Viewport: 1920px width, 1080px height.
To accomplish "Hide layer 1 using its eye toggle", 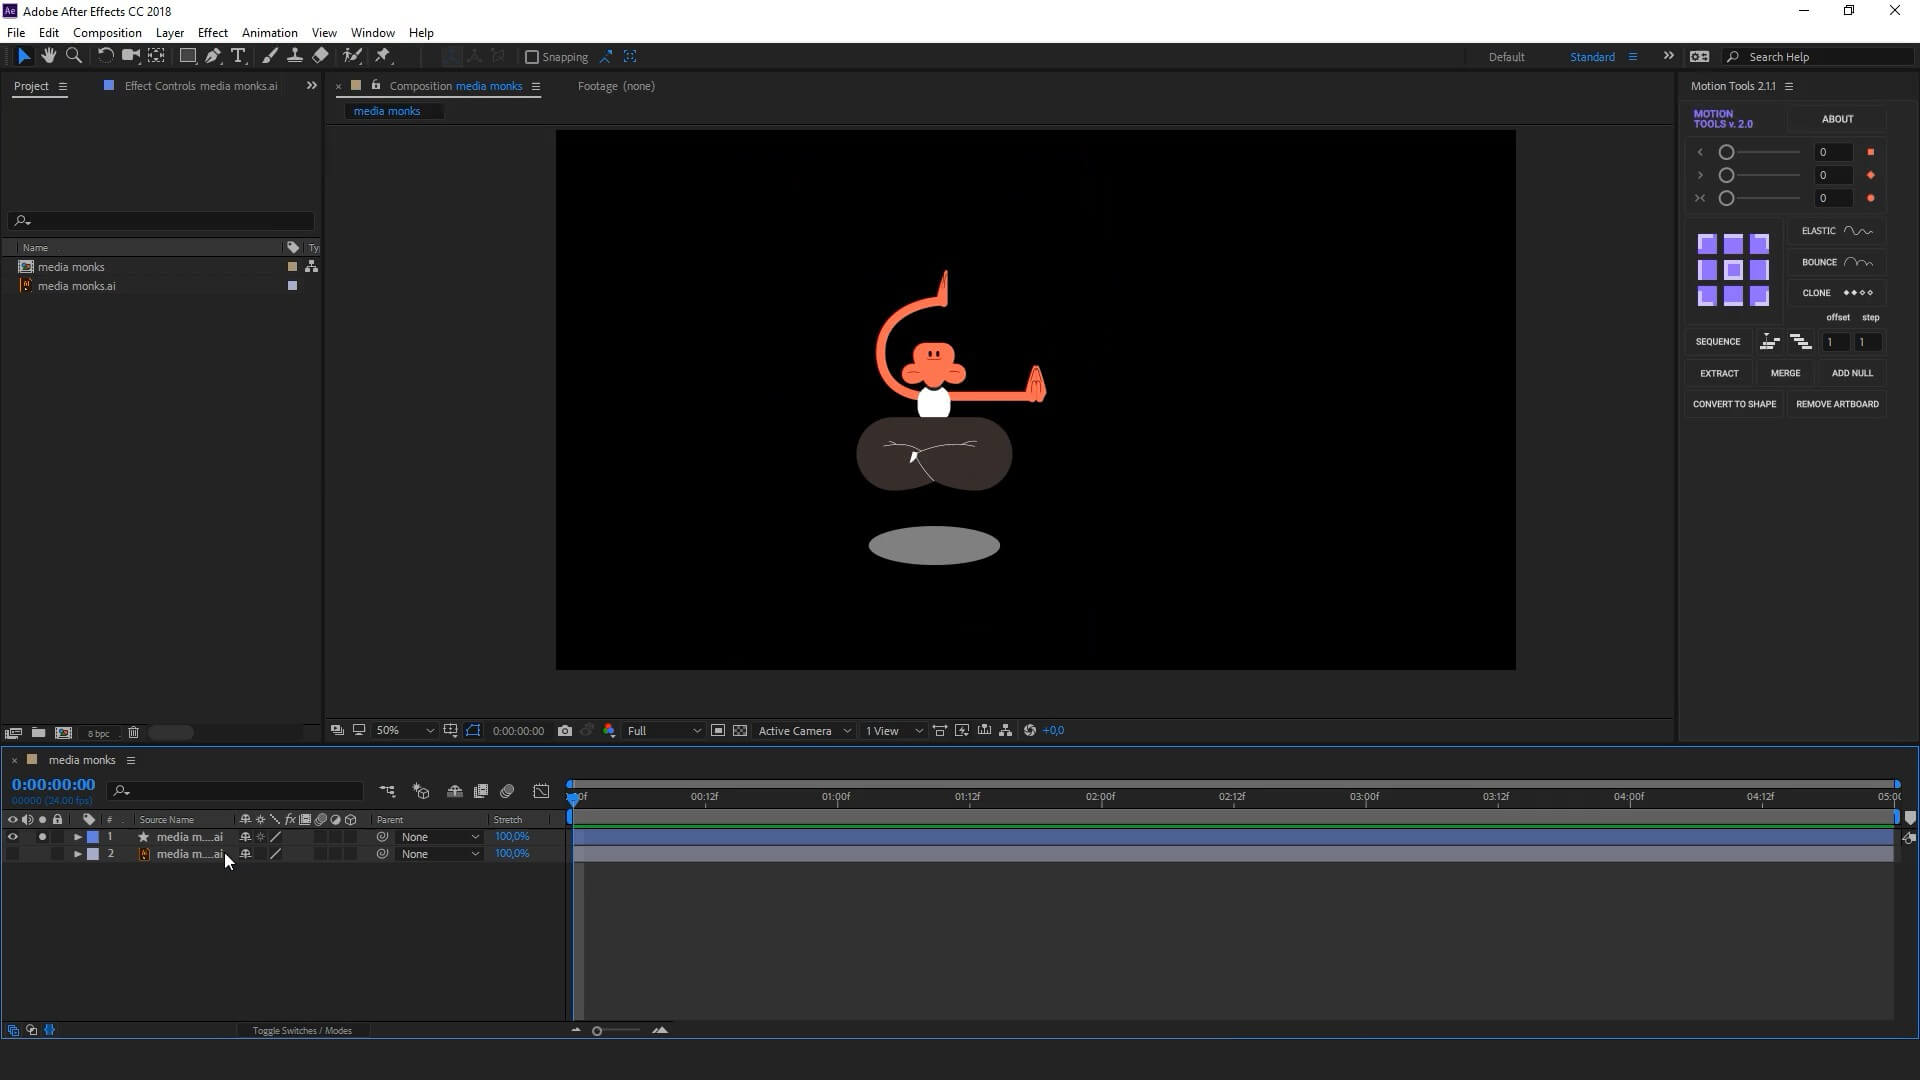I will click(13, 837).
